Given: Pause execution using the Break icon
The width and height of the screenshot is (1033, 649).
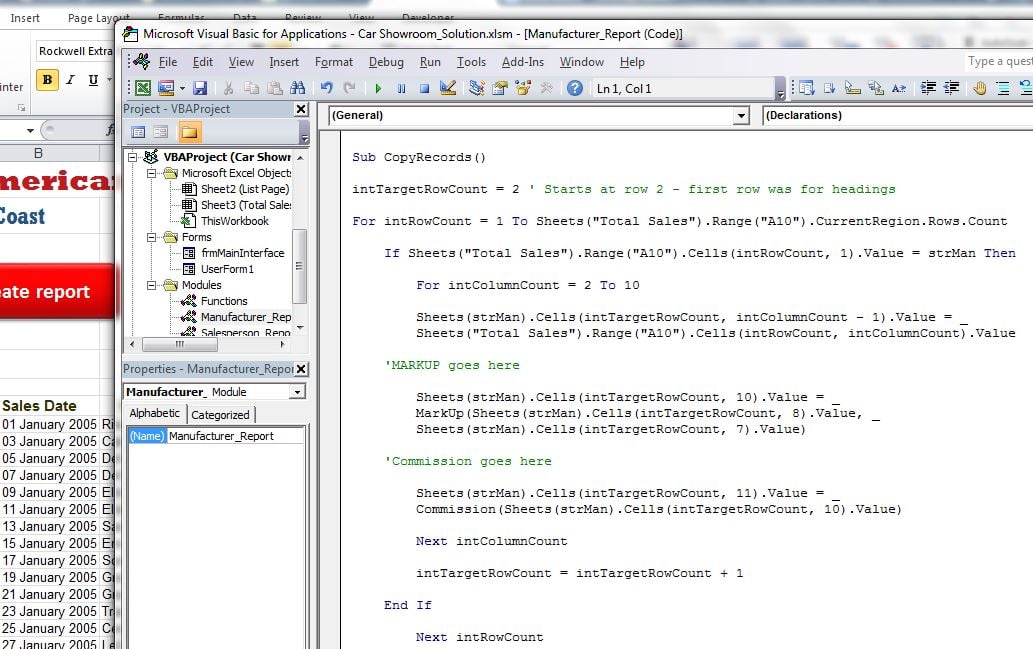Looking at the screenshot, I should point(402,87).
